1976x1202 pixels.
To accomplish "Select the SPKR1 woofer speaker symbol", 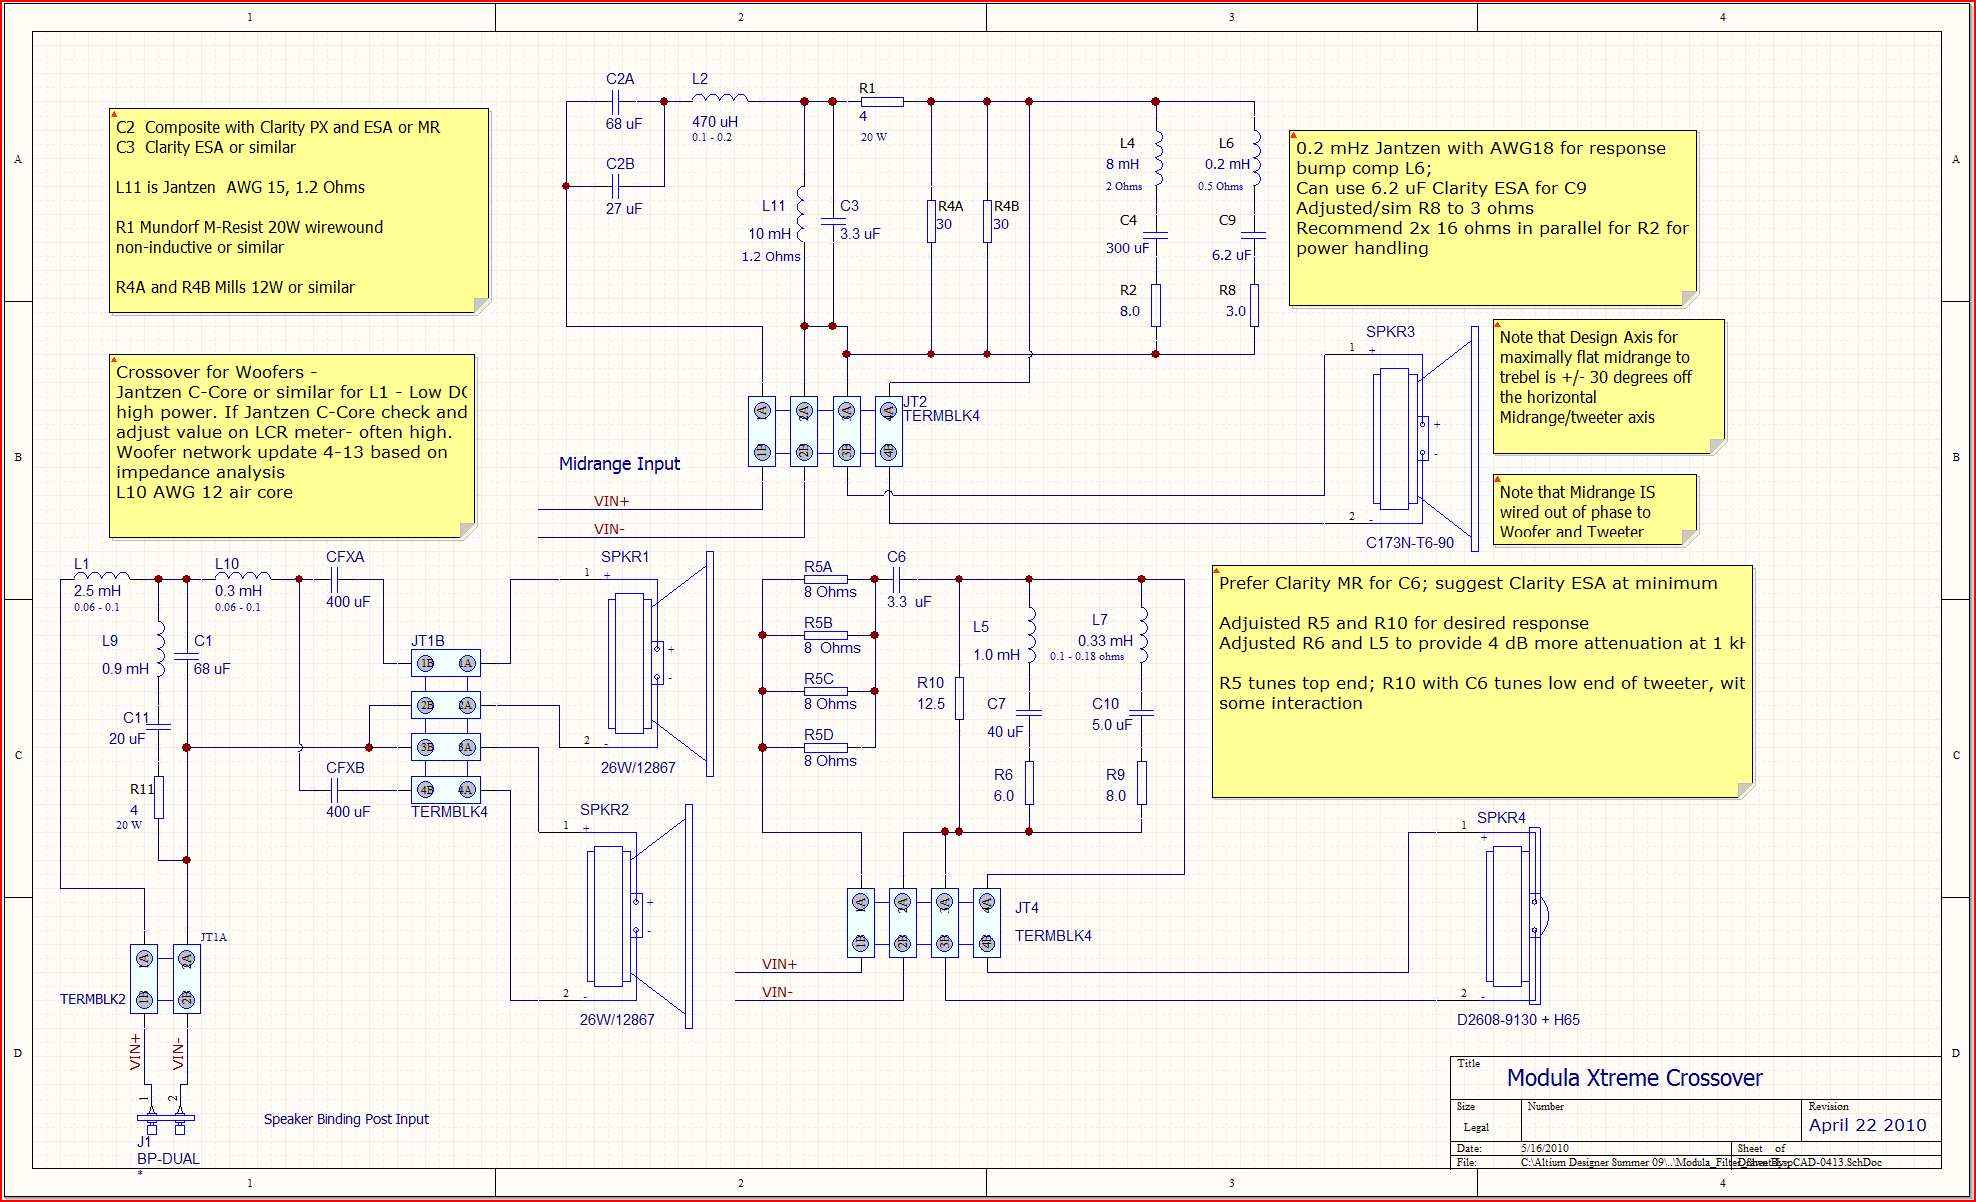I will pyautogui.click(x=660, y=664).
